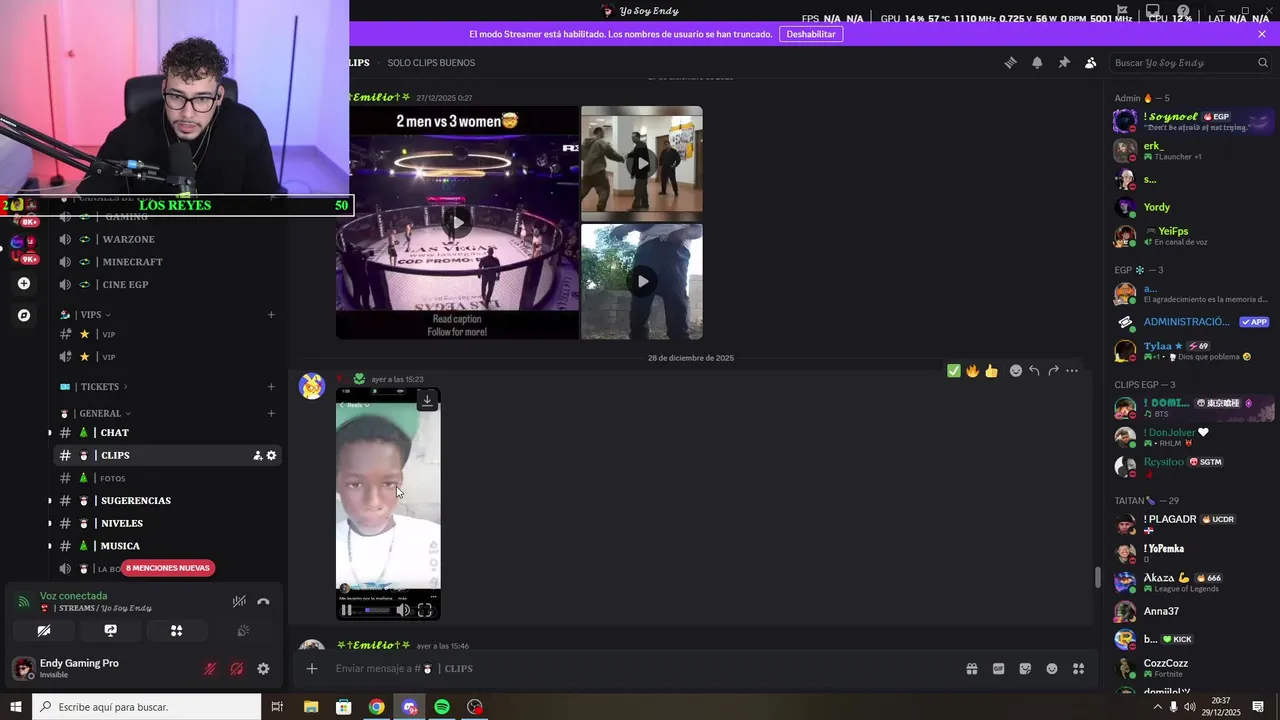Screen dimensions: 1280x720
Task: Open the emoji picker
Action: (1052, 668)
